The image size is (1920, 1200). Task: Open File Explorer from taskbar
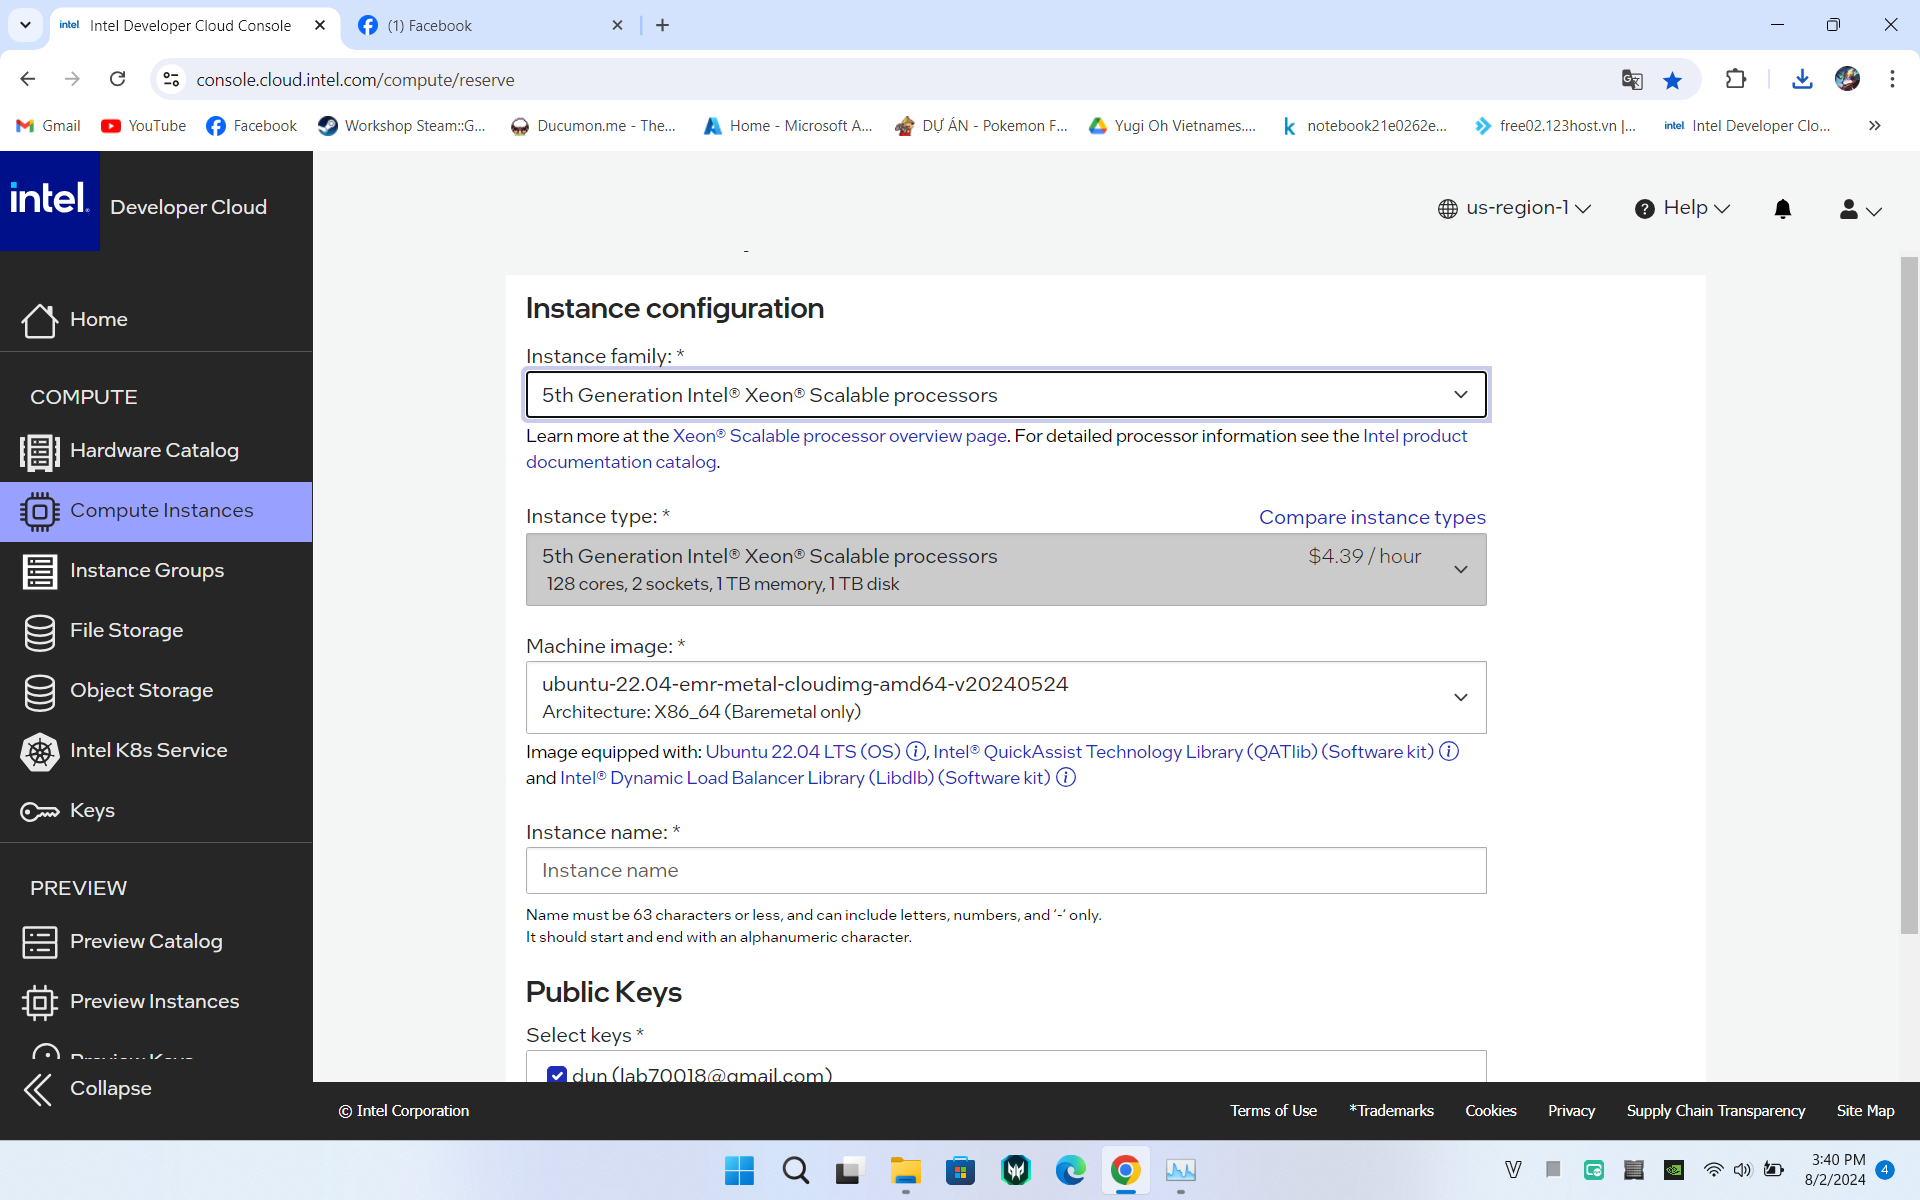pos(906,1170)
